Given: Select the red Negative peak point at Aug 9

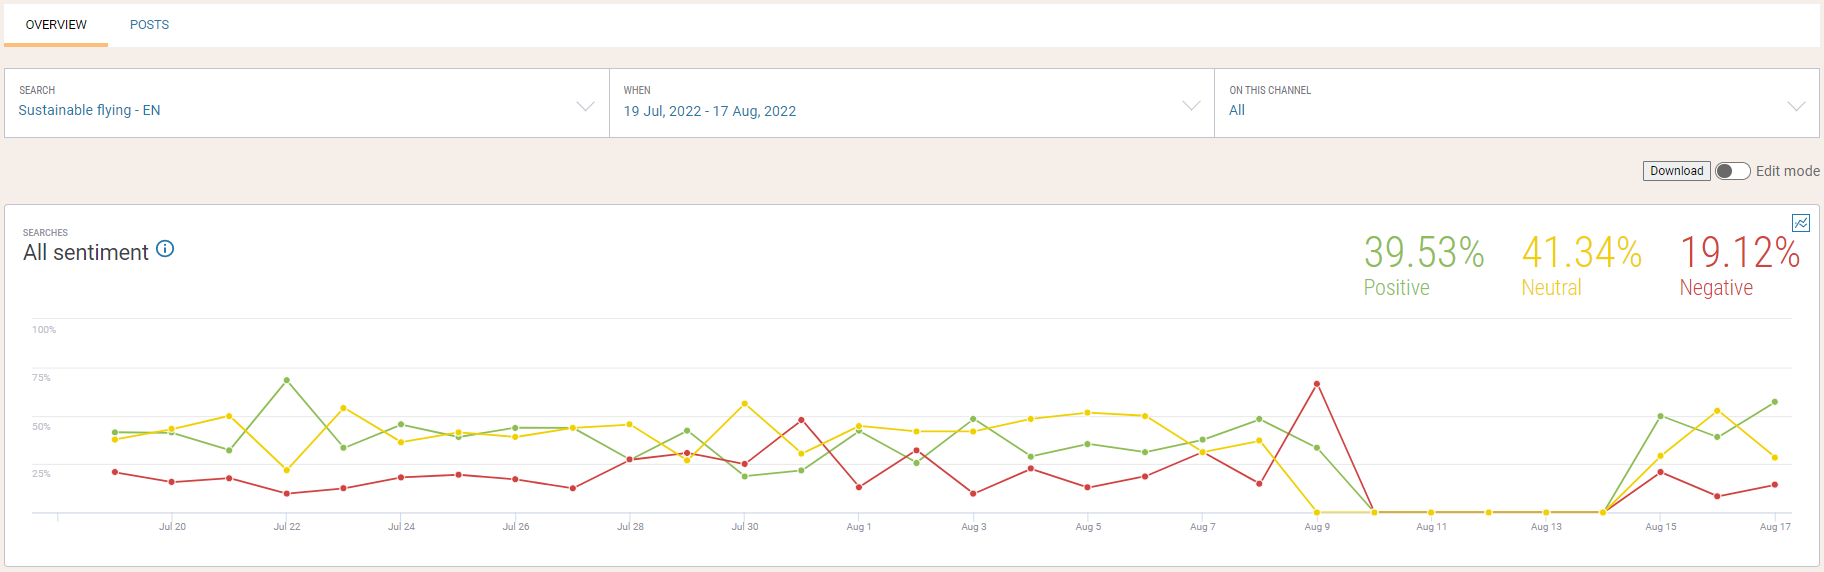Looking at the screenshot, I should coord(1317,384).
